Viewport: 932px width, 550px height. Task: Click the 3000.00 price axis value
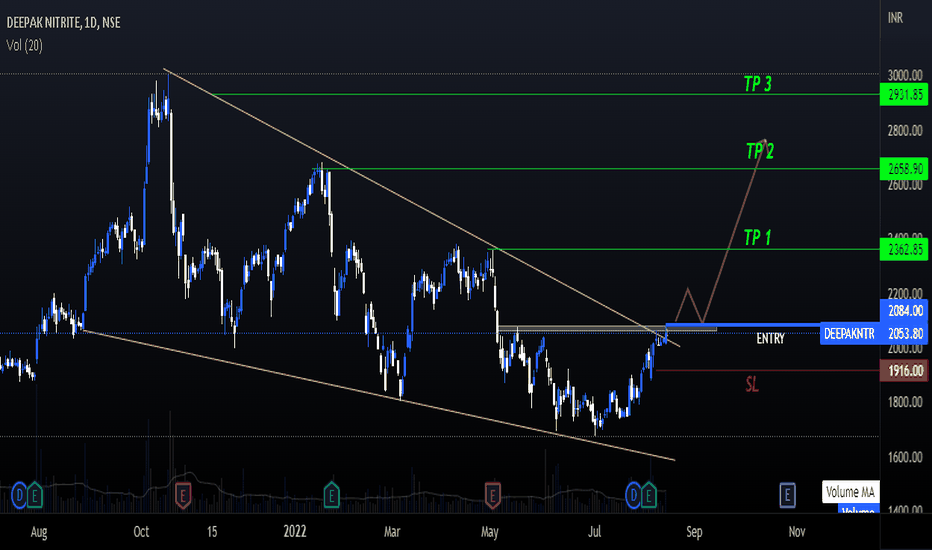coord(905,76)
